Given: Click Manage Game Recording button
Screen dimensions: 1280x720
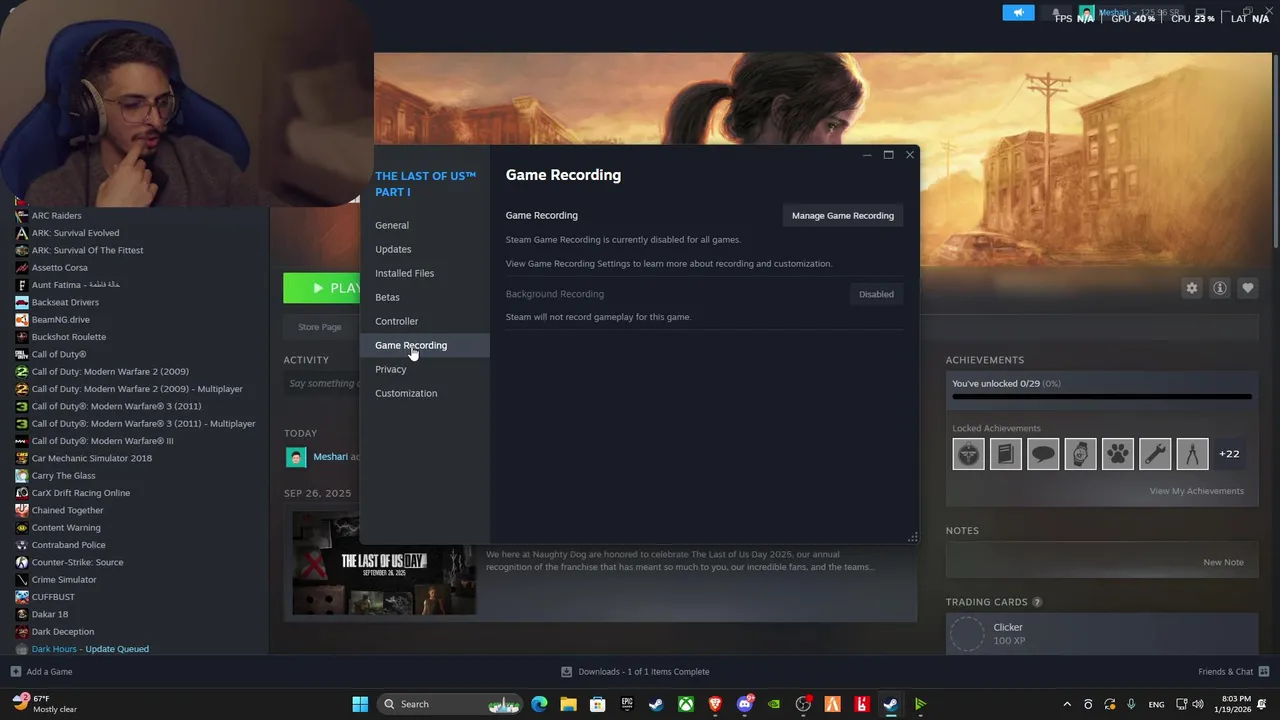Looking at the screenshot, I should tap(843, 215).
